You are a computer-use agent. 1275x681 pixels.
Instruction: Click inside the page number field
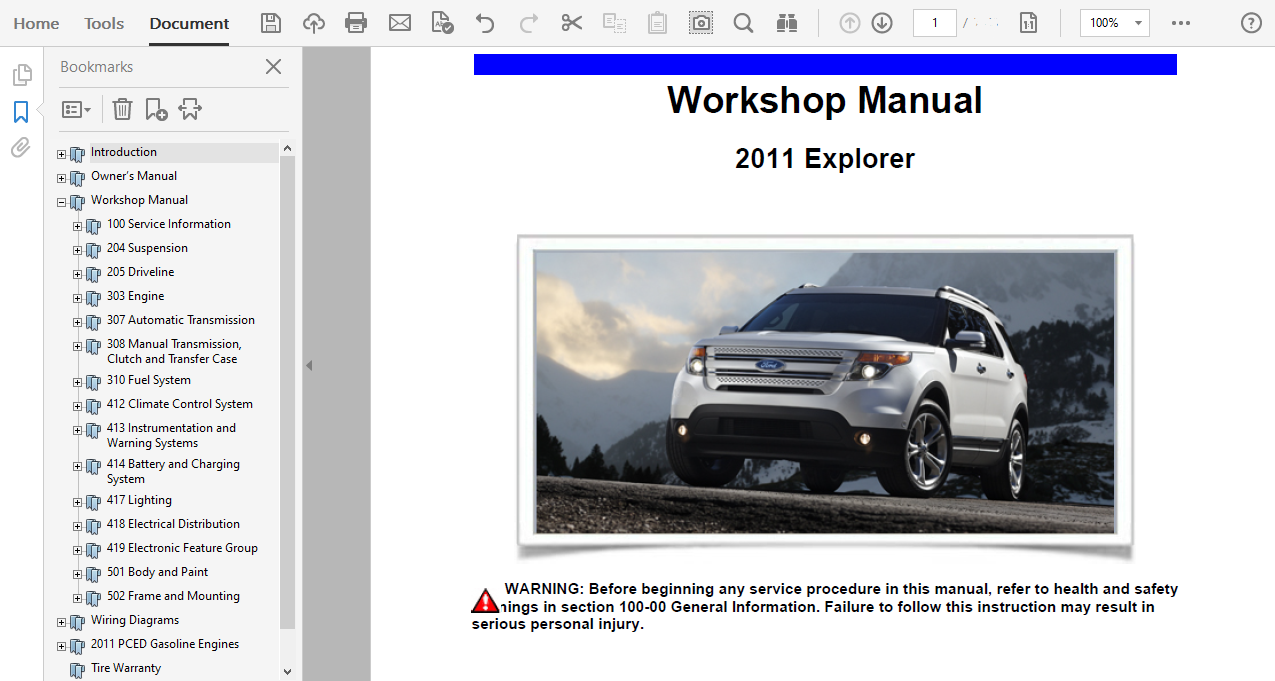934,22
